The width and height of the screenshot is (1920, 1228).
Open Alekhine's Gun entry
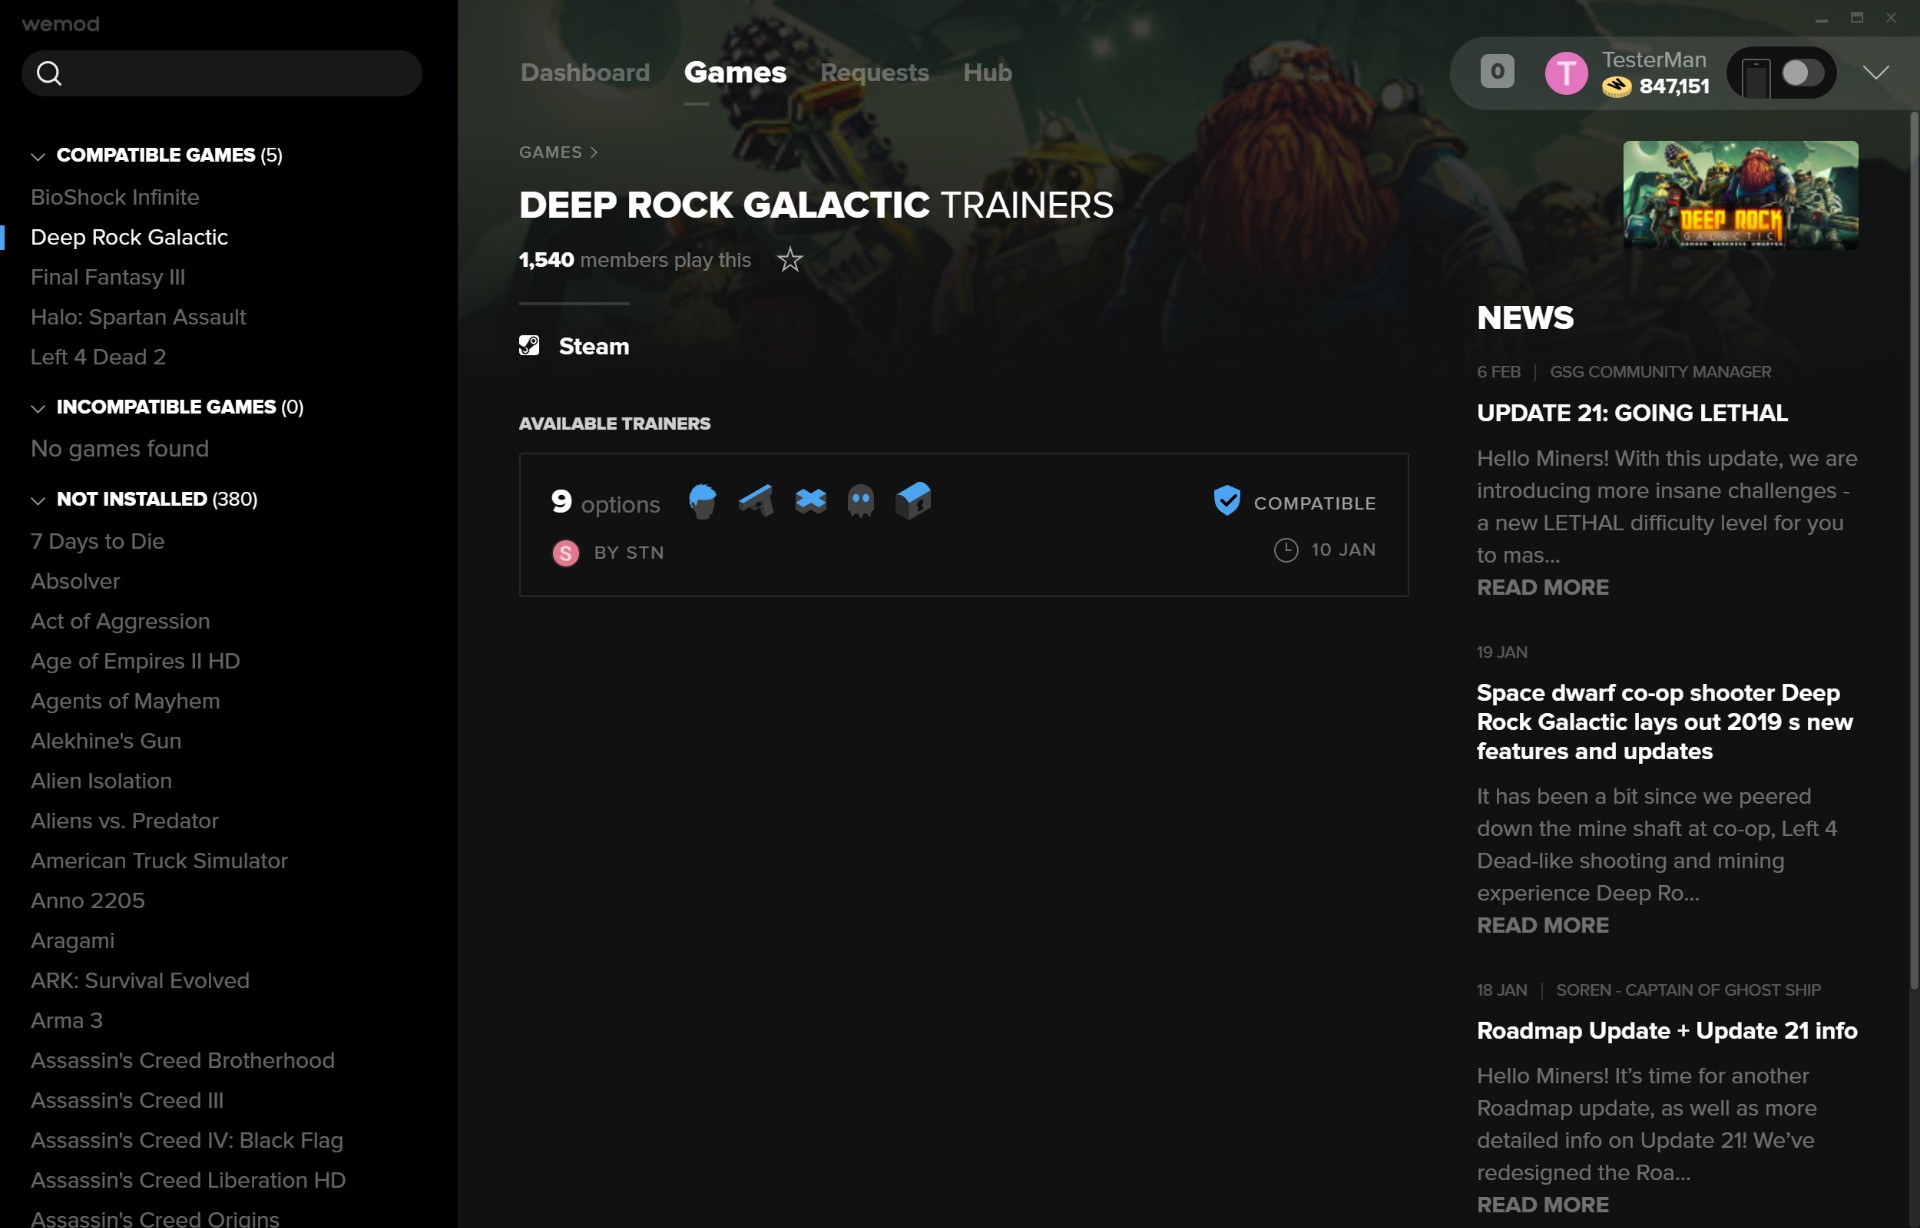tap(106, 741)
